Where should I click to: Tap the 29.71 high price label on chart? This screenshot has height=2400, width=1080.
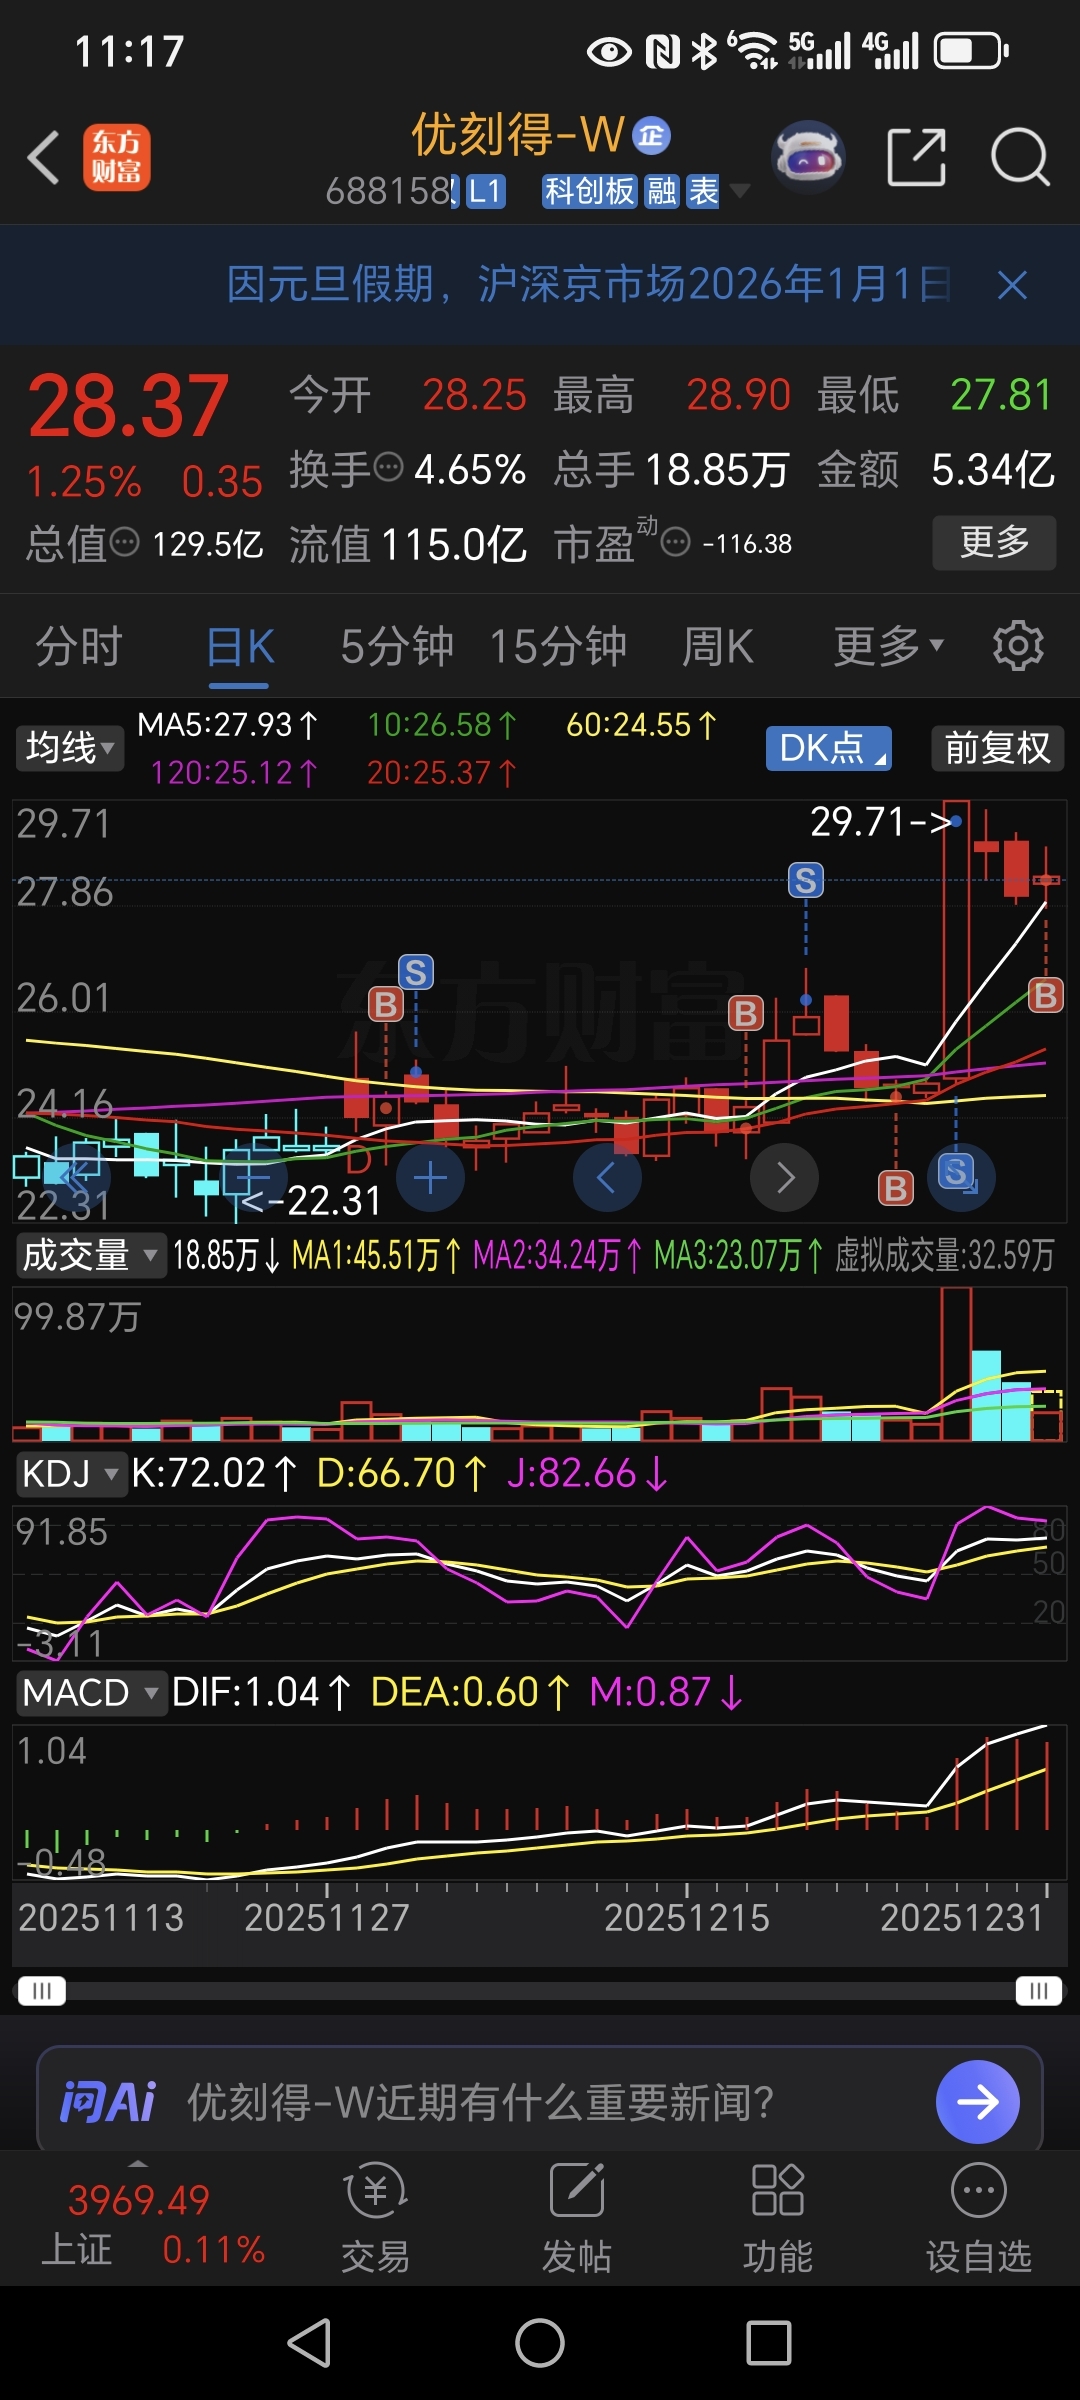click(880, 822)
